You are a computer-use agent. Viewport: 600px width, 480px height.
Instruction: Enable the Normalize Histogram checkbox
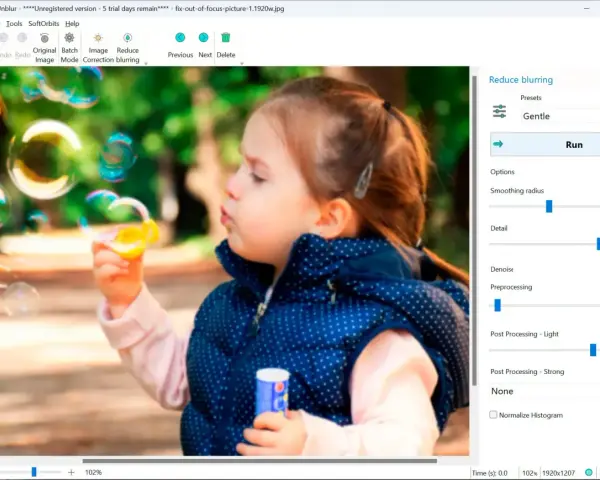click(493, 415)
